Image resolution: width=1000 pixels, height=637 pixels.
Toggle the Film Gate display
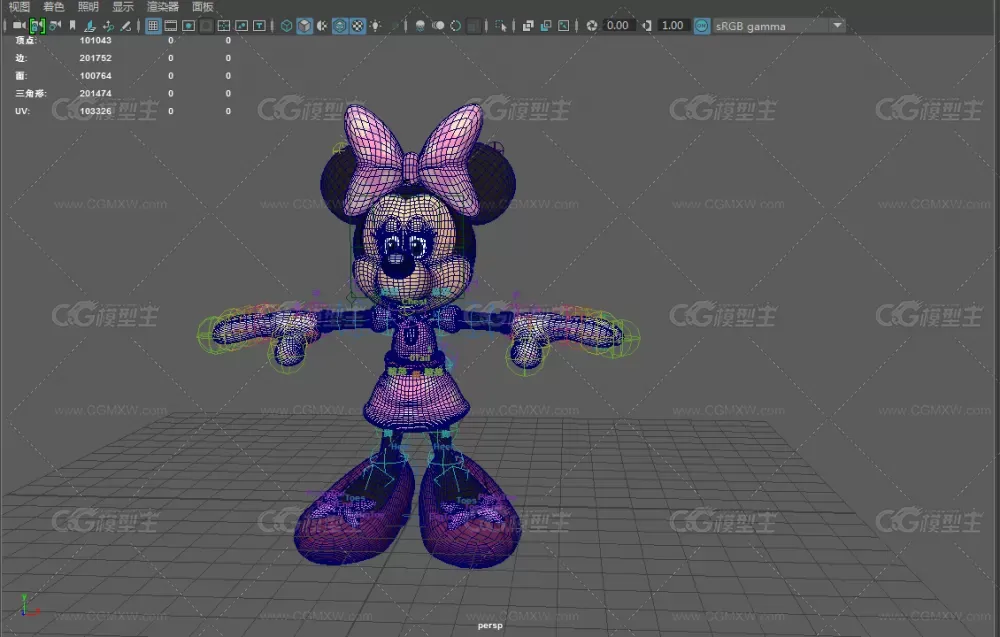[171, 26]
